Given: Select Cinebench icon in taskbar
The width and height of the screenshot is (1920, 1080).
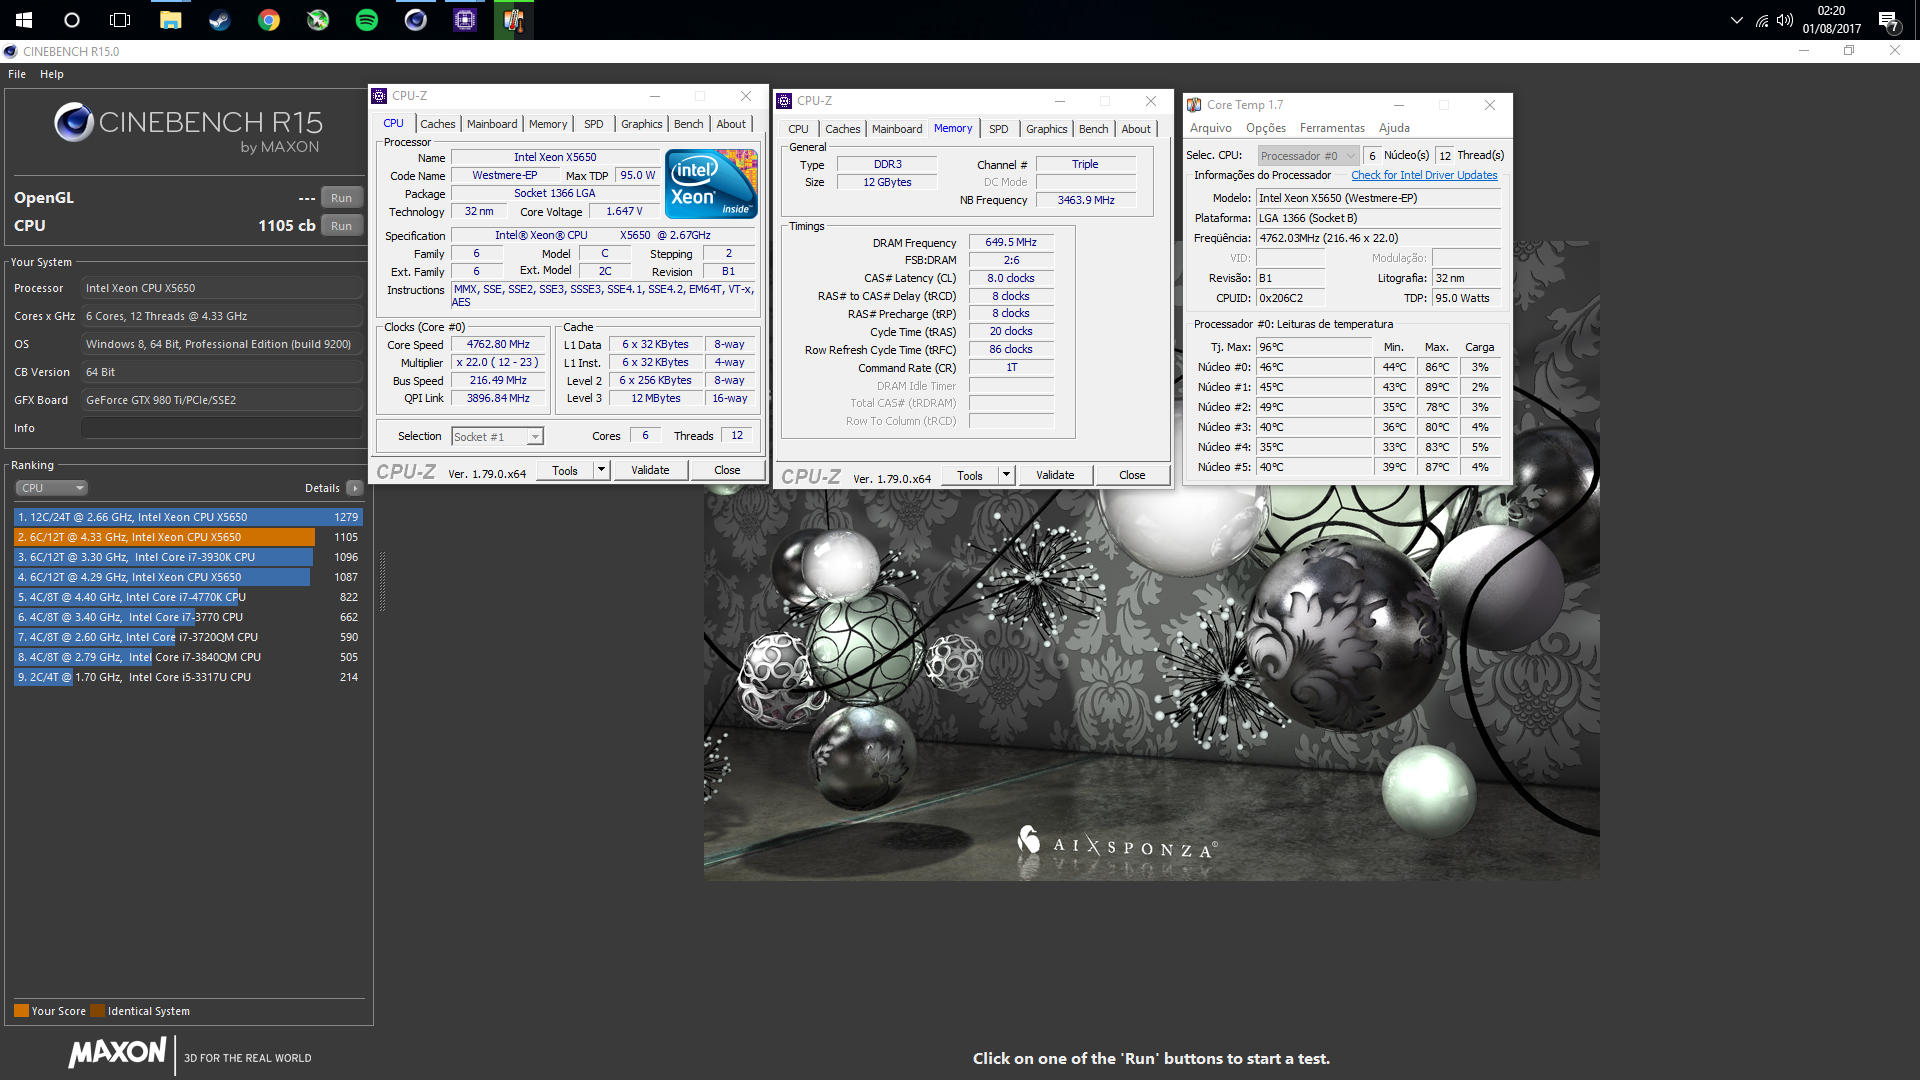Looking at the screenshot, I should coord(416,19).
